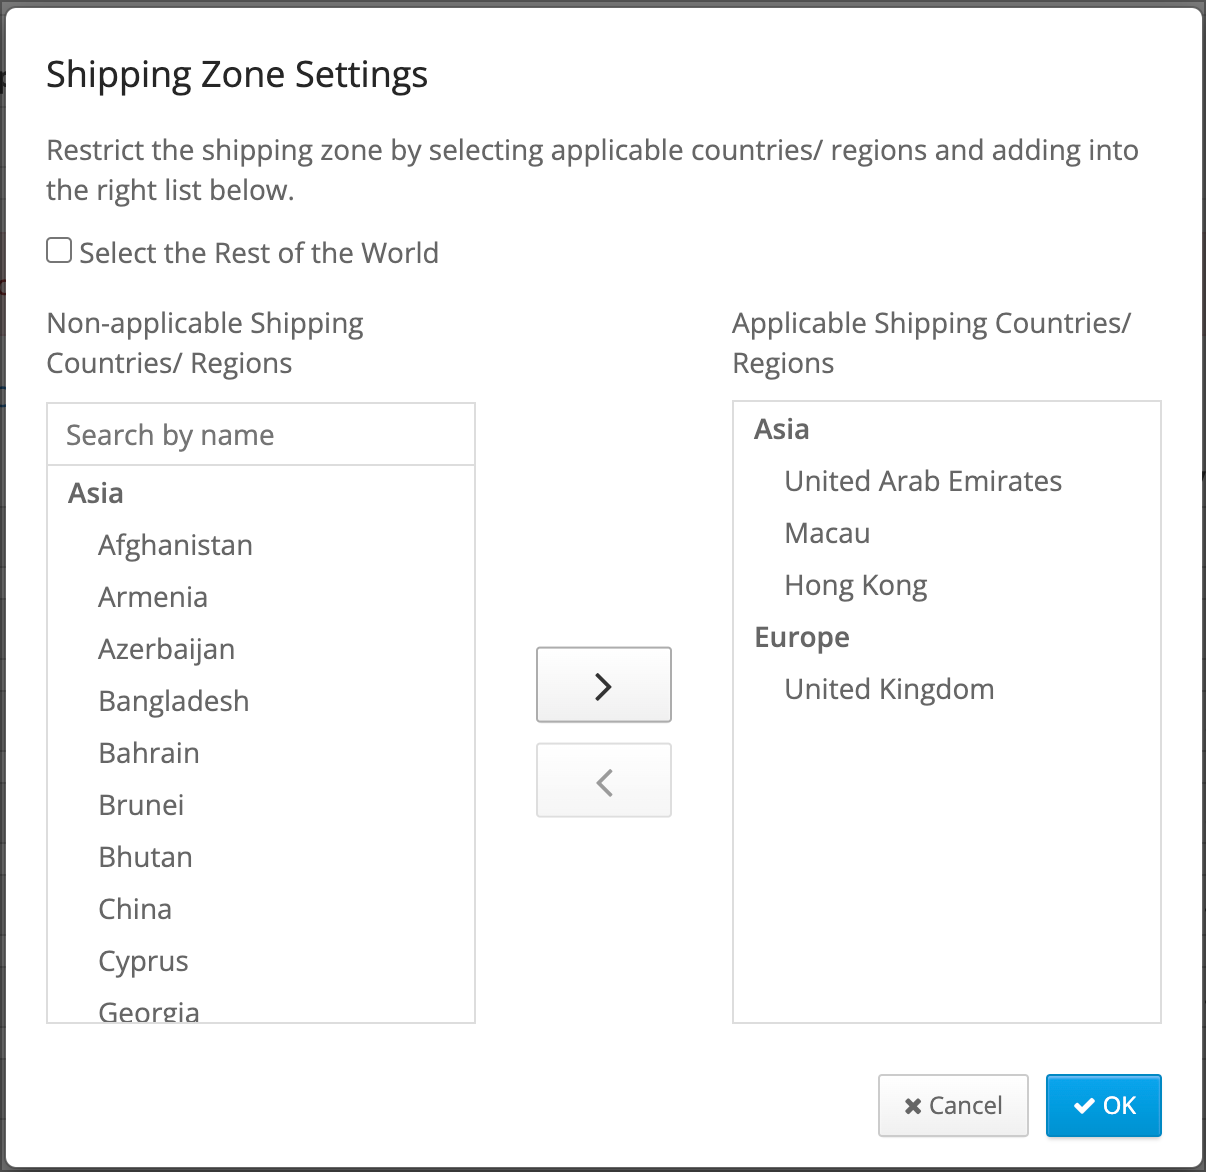Select Bangladesh in the left list
Image resolution: width=1206 pixels, height=1172 pixels.
(173, 701)
